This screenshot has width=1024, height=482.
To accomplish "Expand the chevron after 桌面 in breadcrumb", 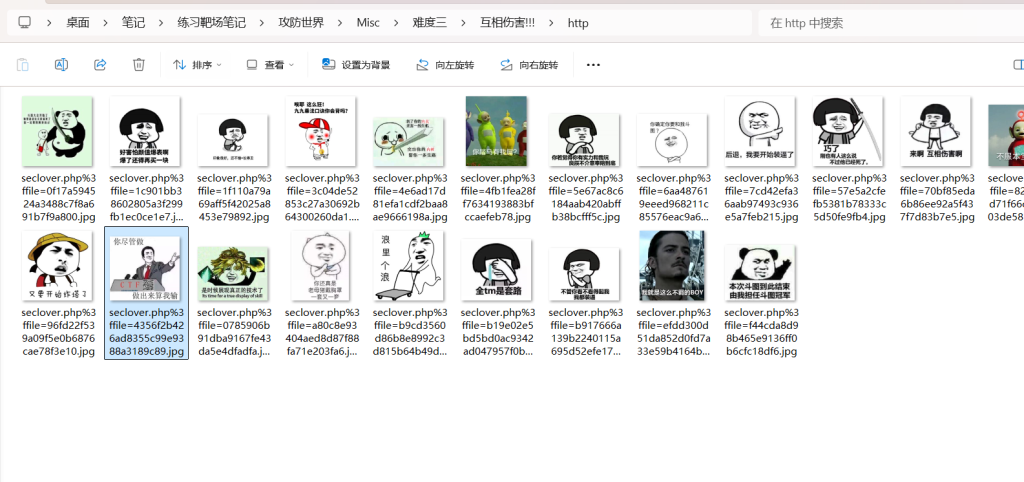I will click(x=105, y=23).
